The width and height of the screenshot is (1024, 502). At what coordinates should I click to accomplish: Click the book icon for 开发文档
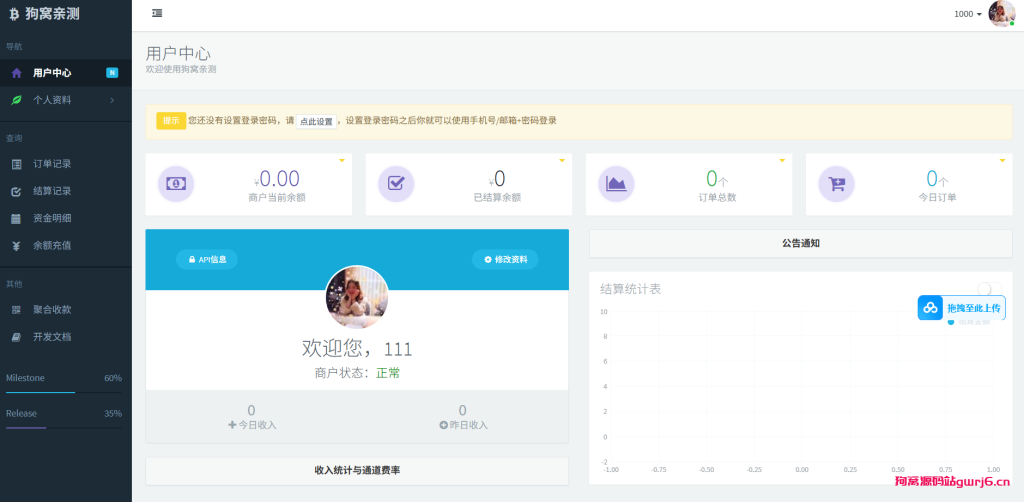(x=16, y=337)
